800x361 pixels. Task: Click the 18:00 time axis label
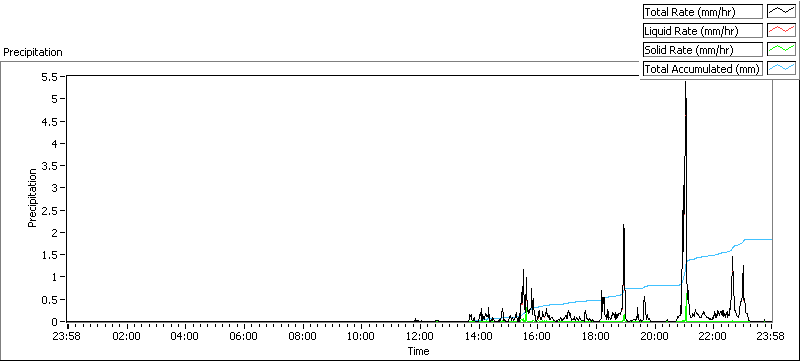click(595, 336)
